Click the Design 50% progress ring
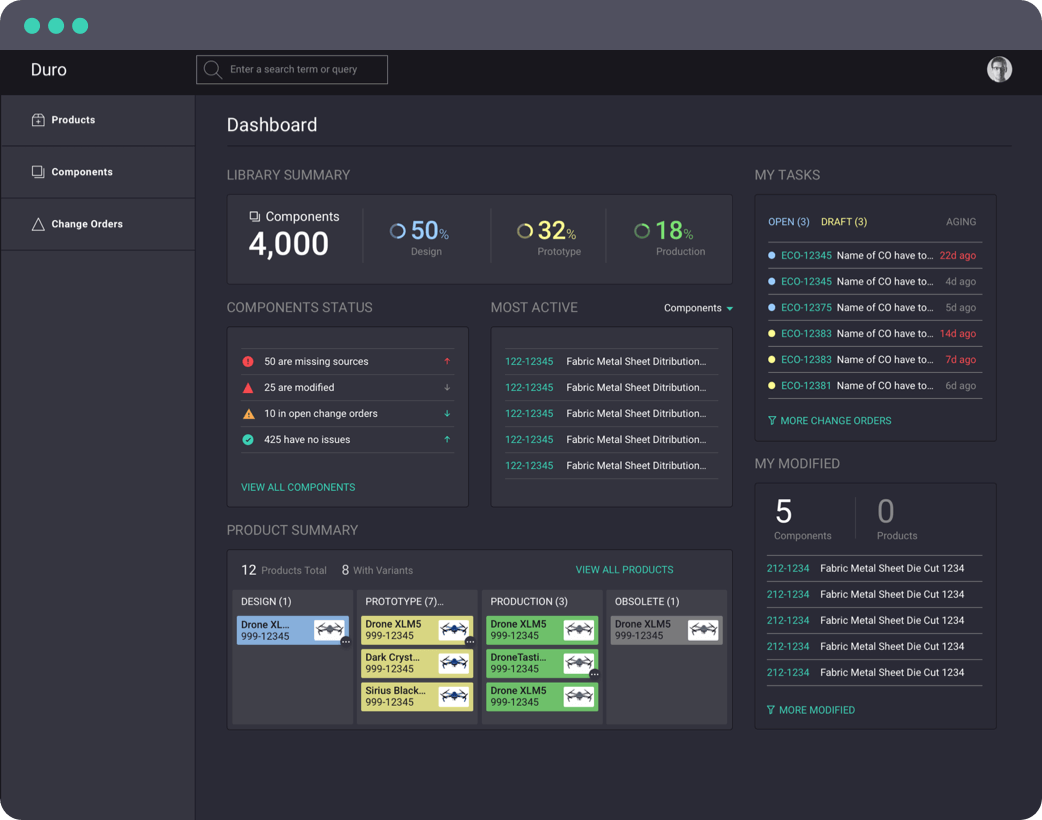The image size is (1042, 820). pos(397,231)
